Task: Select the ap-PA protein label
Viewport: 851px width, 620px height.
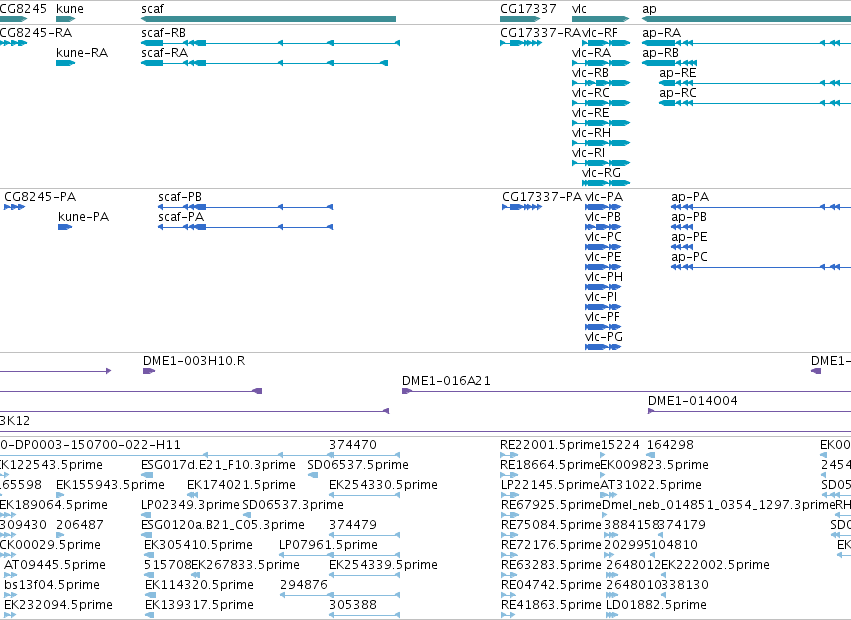Action: 690,197
